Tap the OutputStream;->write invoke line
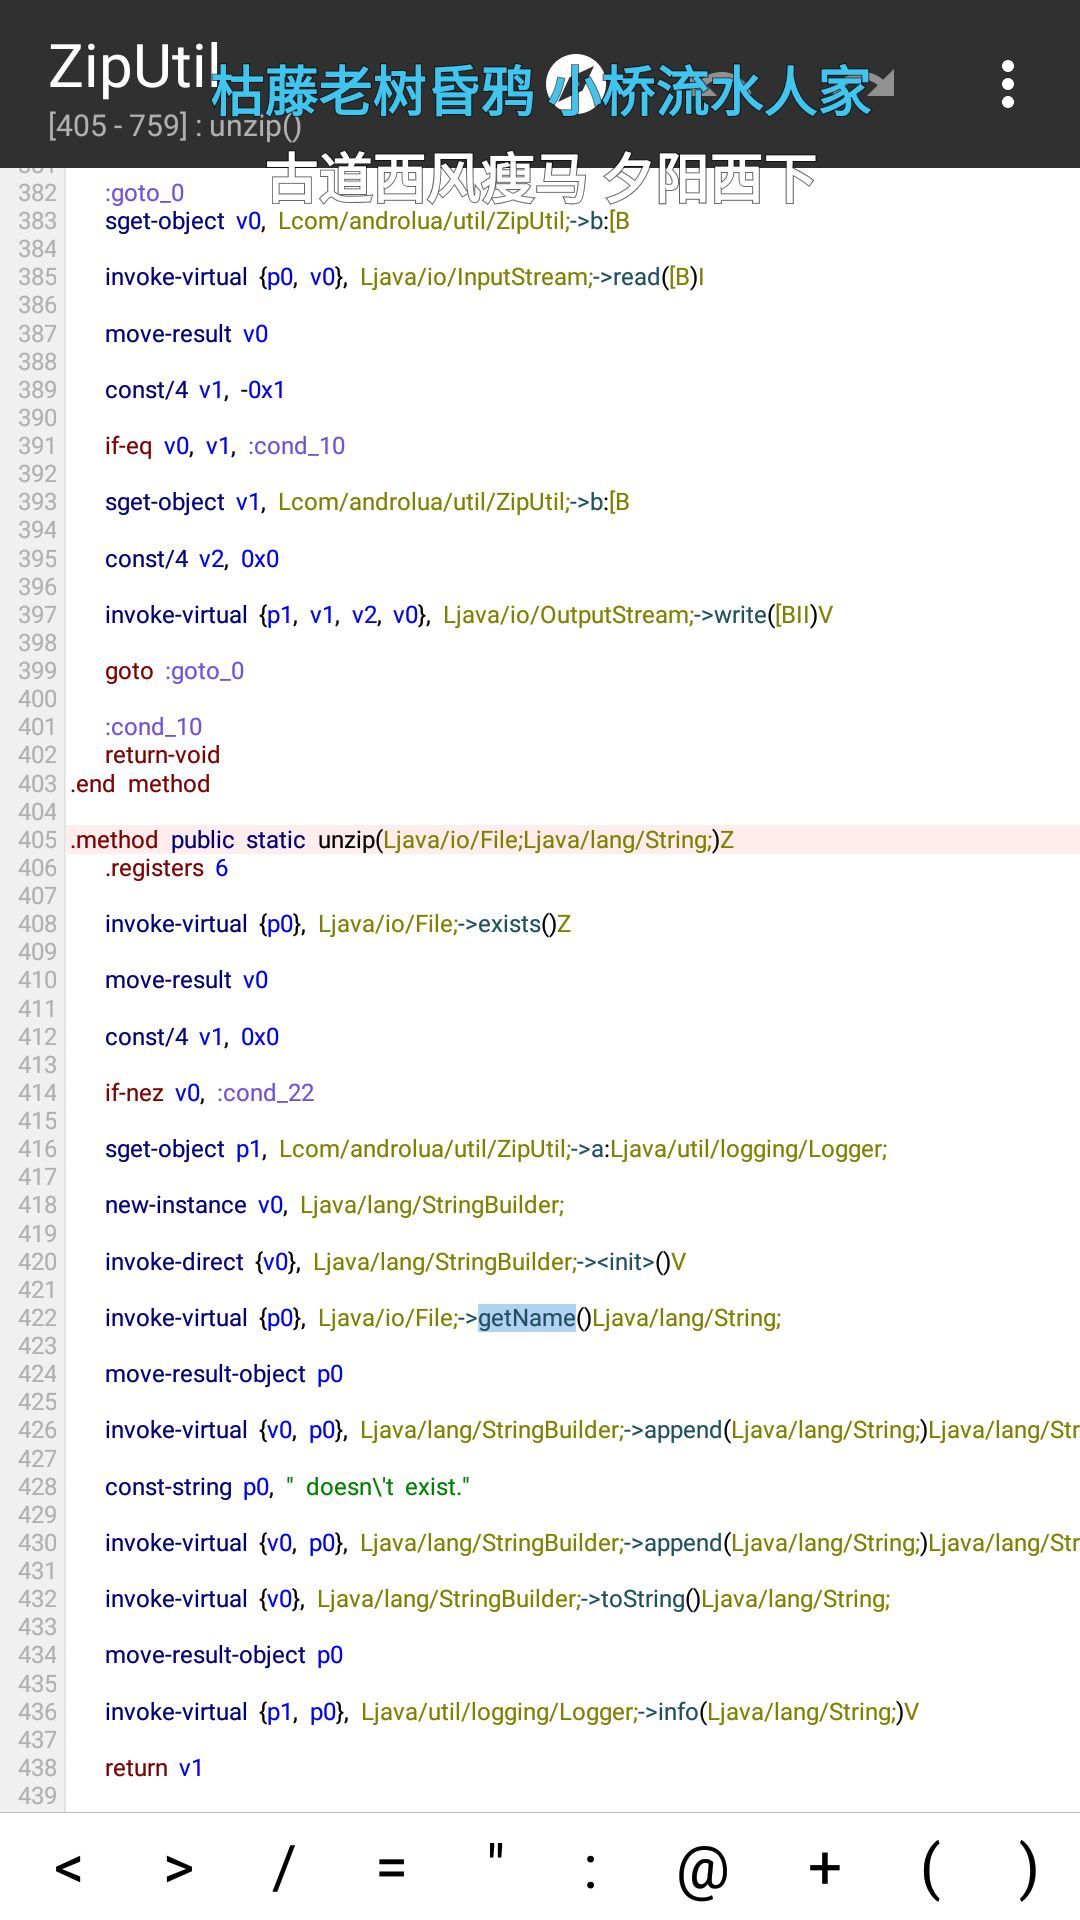The height and width of the screenshot is (1920, 1080). (x=469, y=615)
